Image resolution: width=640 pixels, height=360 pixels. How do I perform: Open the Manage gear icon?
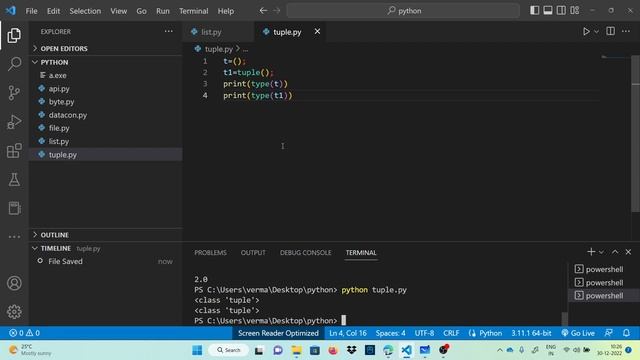pyautogui.click(x=14, y=312)
